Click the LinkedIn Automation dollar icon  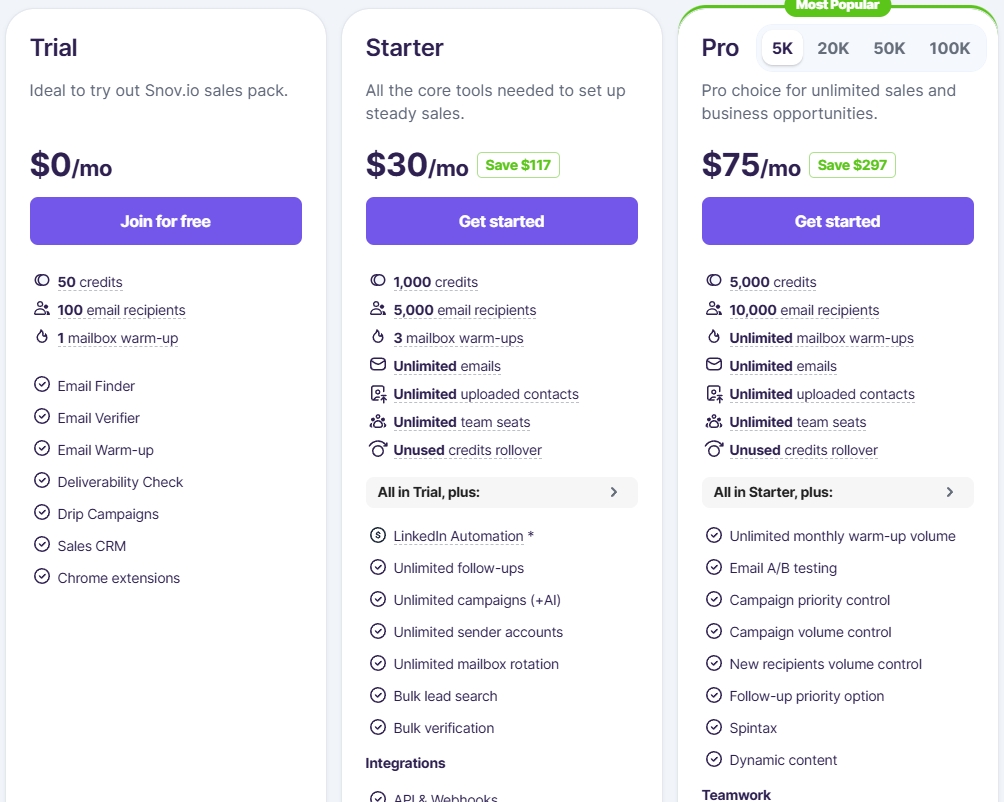tap(378, 535)
